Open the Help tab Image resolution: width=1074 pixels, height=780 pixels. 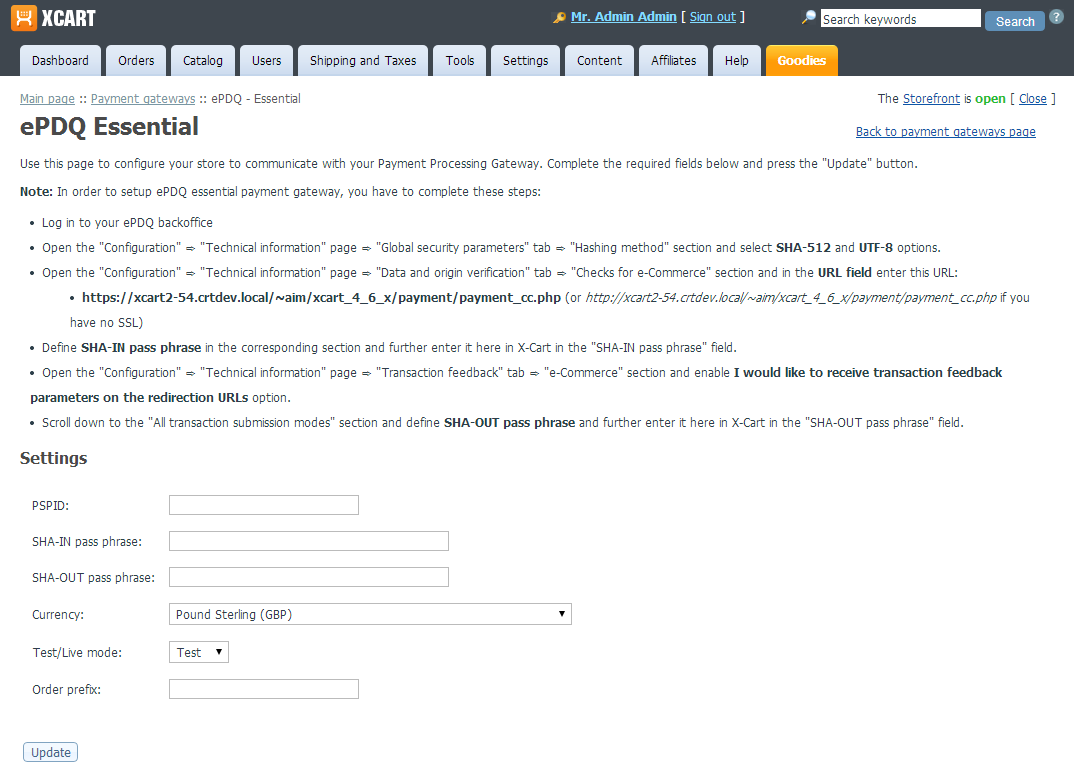click(736, 60)
